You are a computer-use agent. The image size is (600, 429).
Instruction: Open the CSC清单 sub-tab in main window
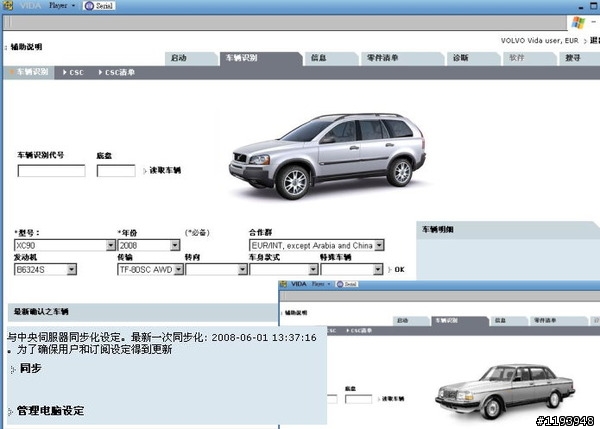point(117,72)
